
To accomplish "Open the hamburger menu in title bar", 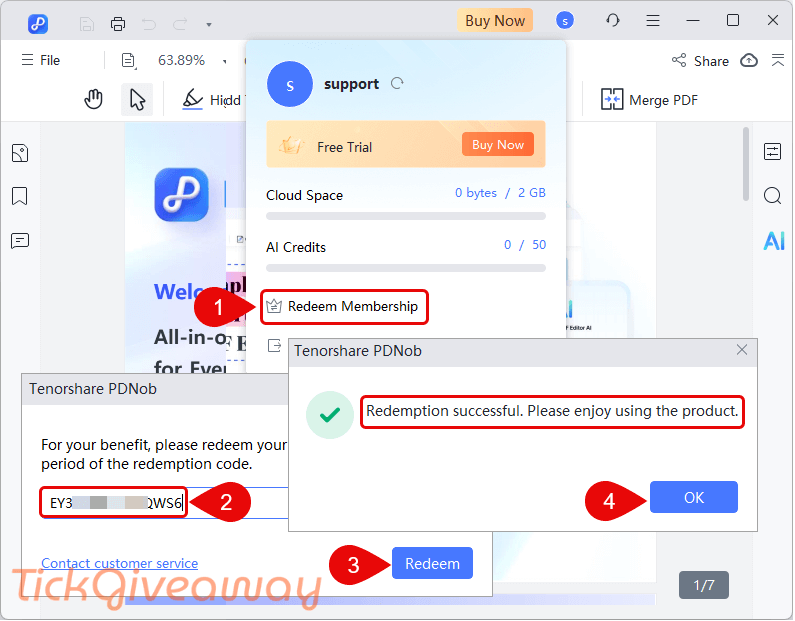I will tap(653, 20).
